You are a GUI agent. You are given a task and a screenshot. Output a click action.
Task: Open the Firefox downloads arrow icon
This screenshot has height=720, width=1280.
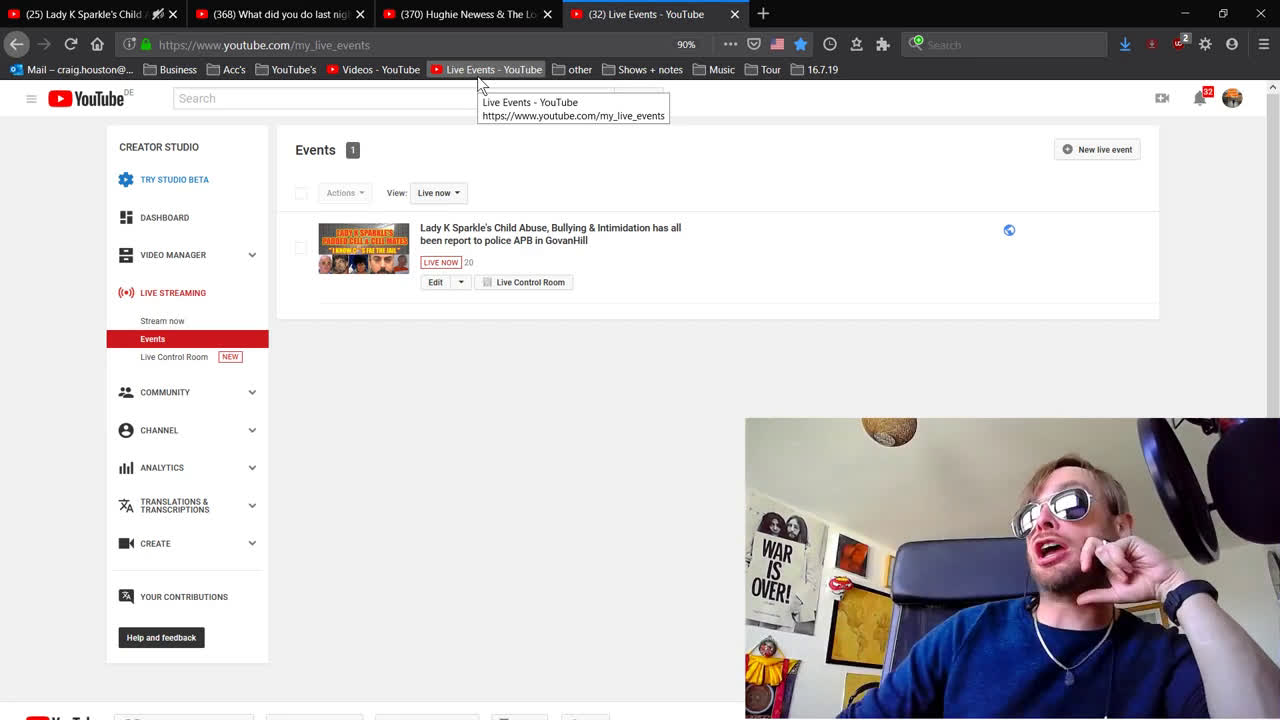pyautogui.click(x=1125, y=44)
